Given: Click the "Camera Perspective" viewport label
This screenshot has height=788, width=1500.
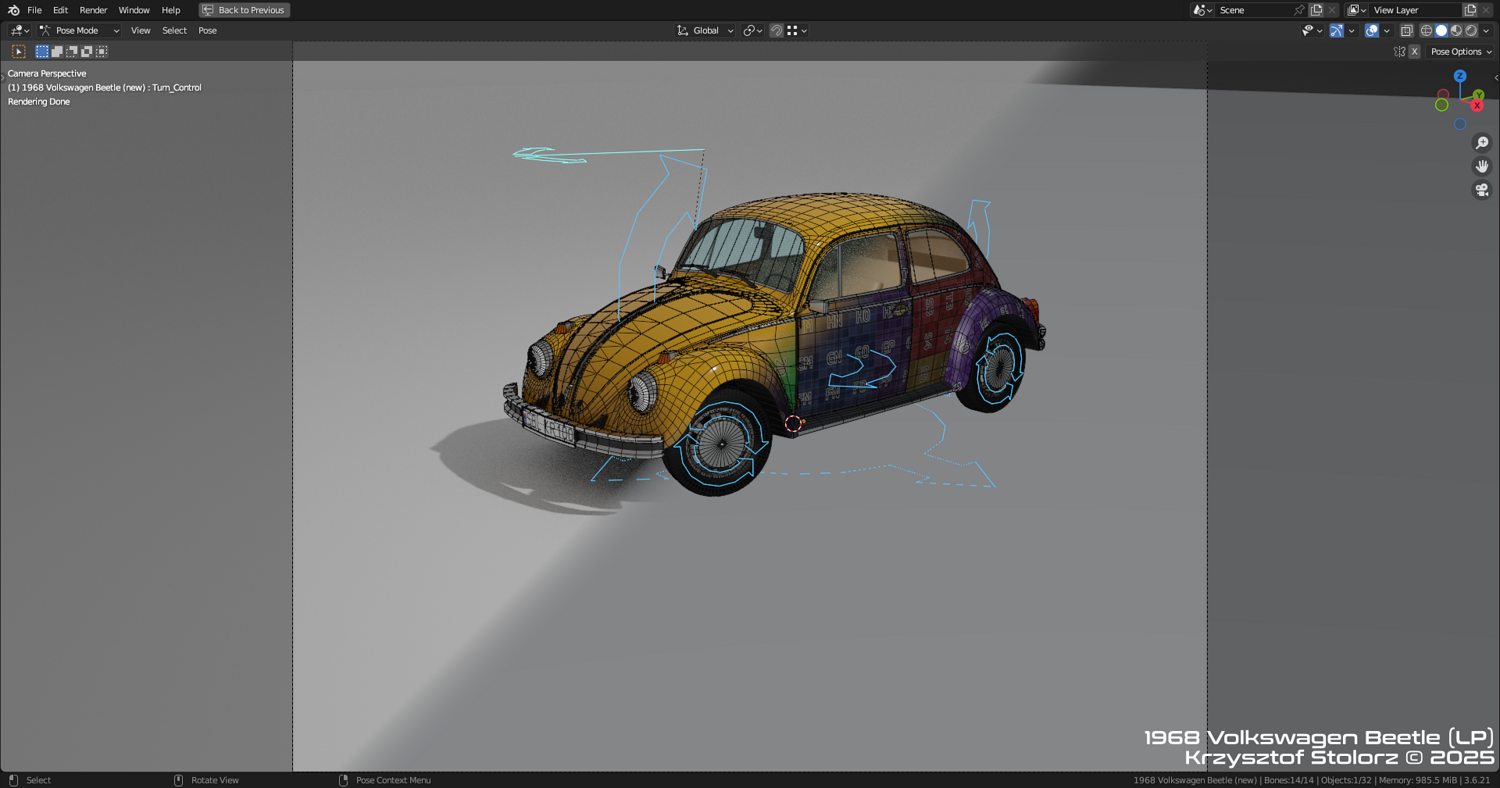Looking at the screenshot, I should tap(47, 74).
